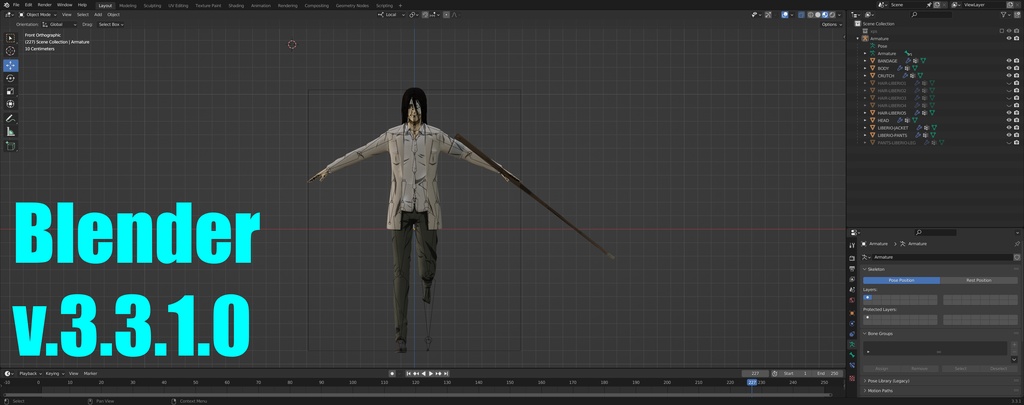Open the Object Constraints properties tab icon
1024x405 pixels.
point(852,334)
